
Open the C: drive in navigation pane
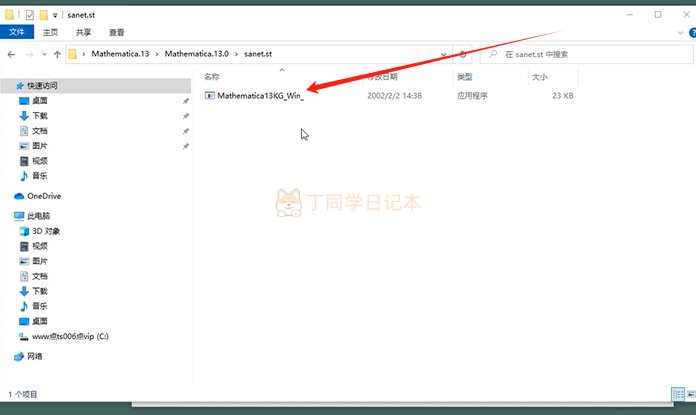(70, 336)
